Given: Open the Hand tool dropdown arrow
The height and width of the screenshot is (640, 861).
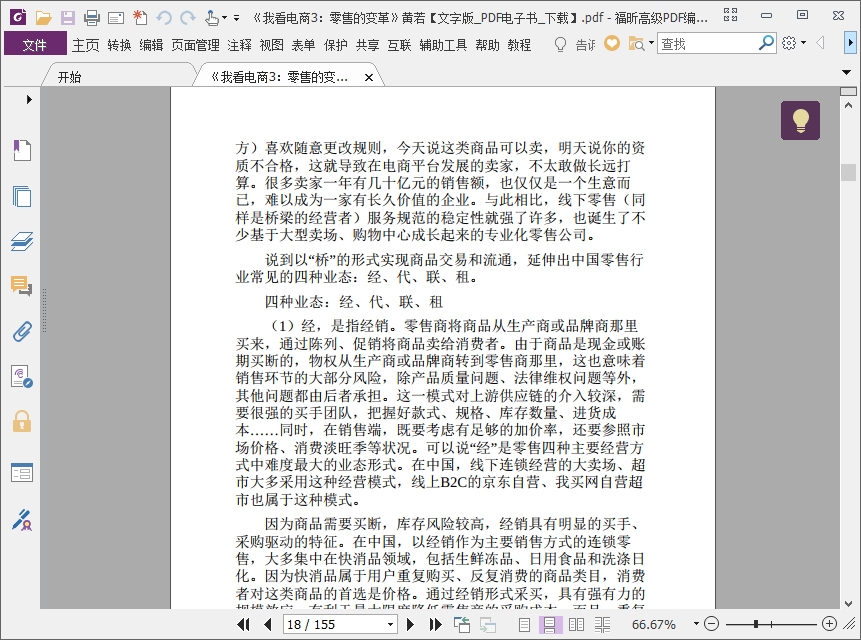Looking at the screenshot, I should click(x=224, y=18).
